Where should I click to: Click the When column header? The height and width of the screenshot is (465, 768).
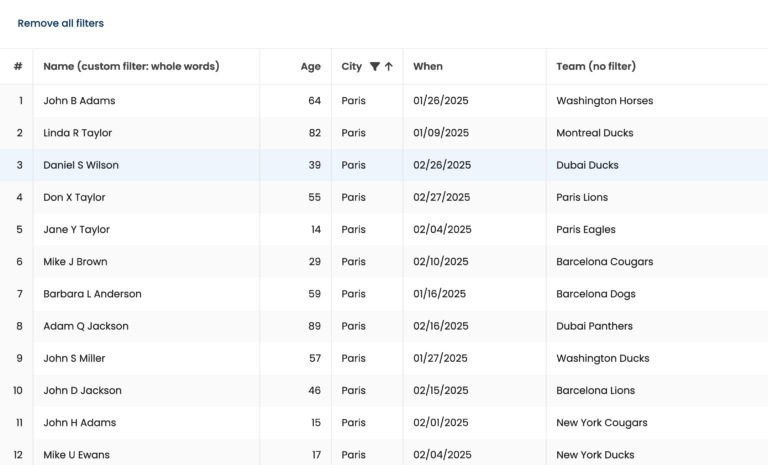(428, 67)
